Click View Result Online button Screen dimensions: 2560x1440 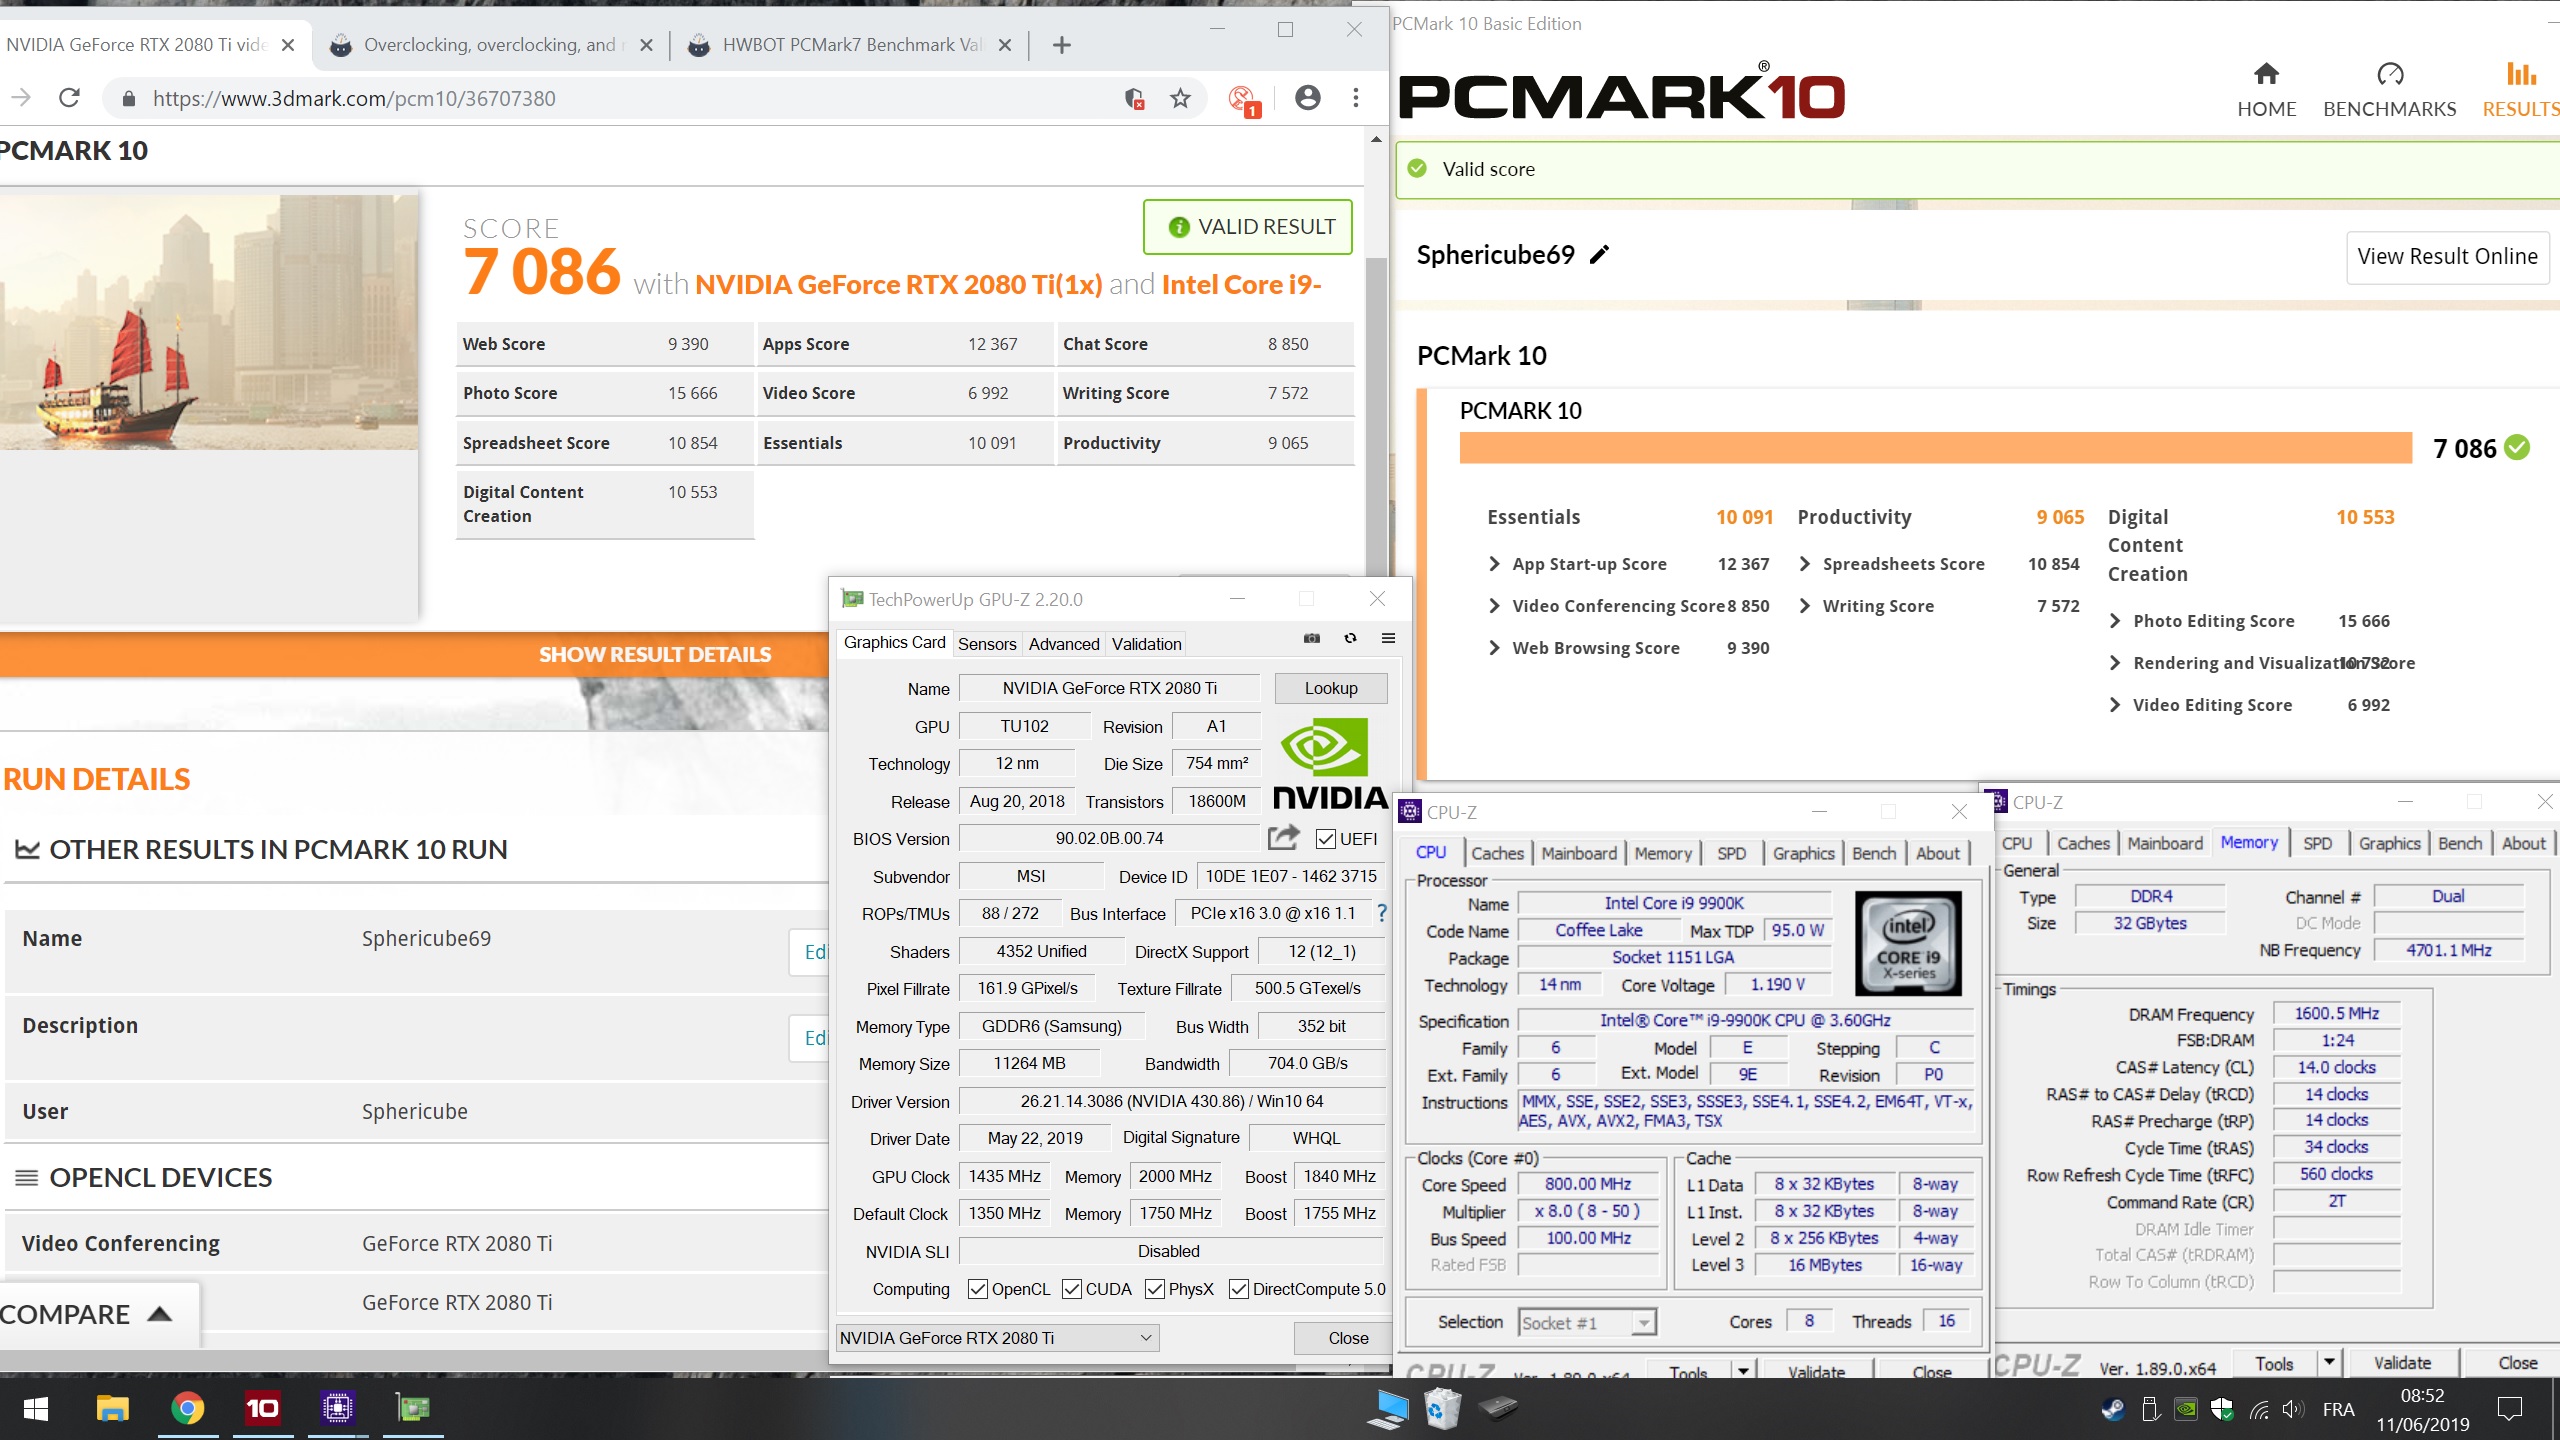pyautogui.click(x=2447, y=257)
